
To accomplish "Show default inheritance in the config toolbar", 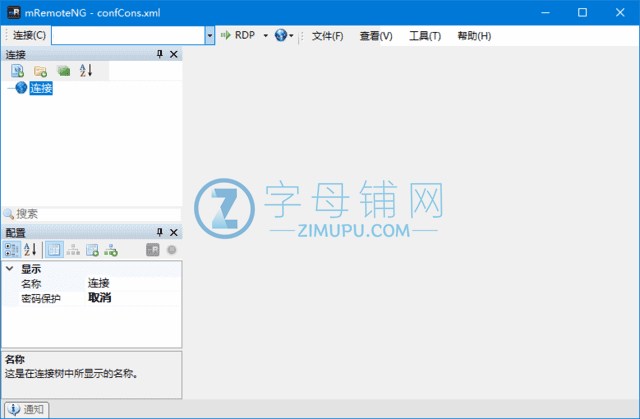I will (x=111, y=250).
